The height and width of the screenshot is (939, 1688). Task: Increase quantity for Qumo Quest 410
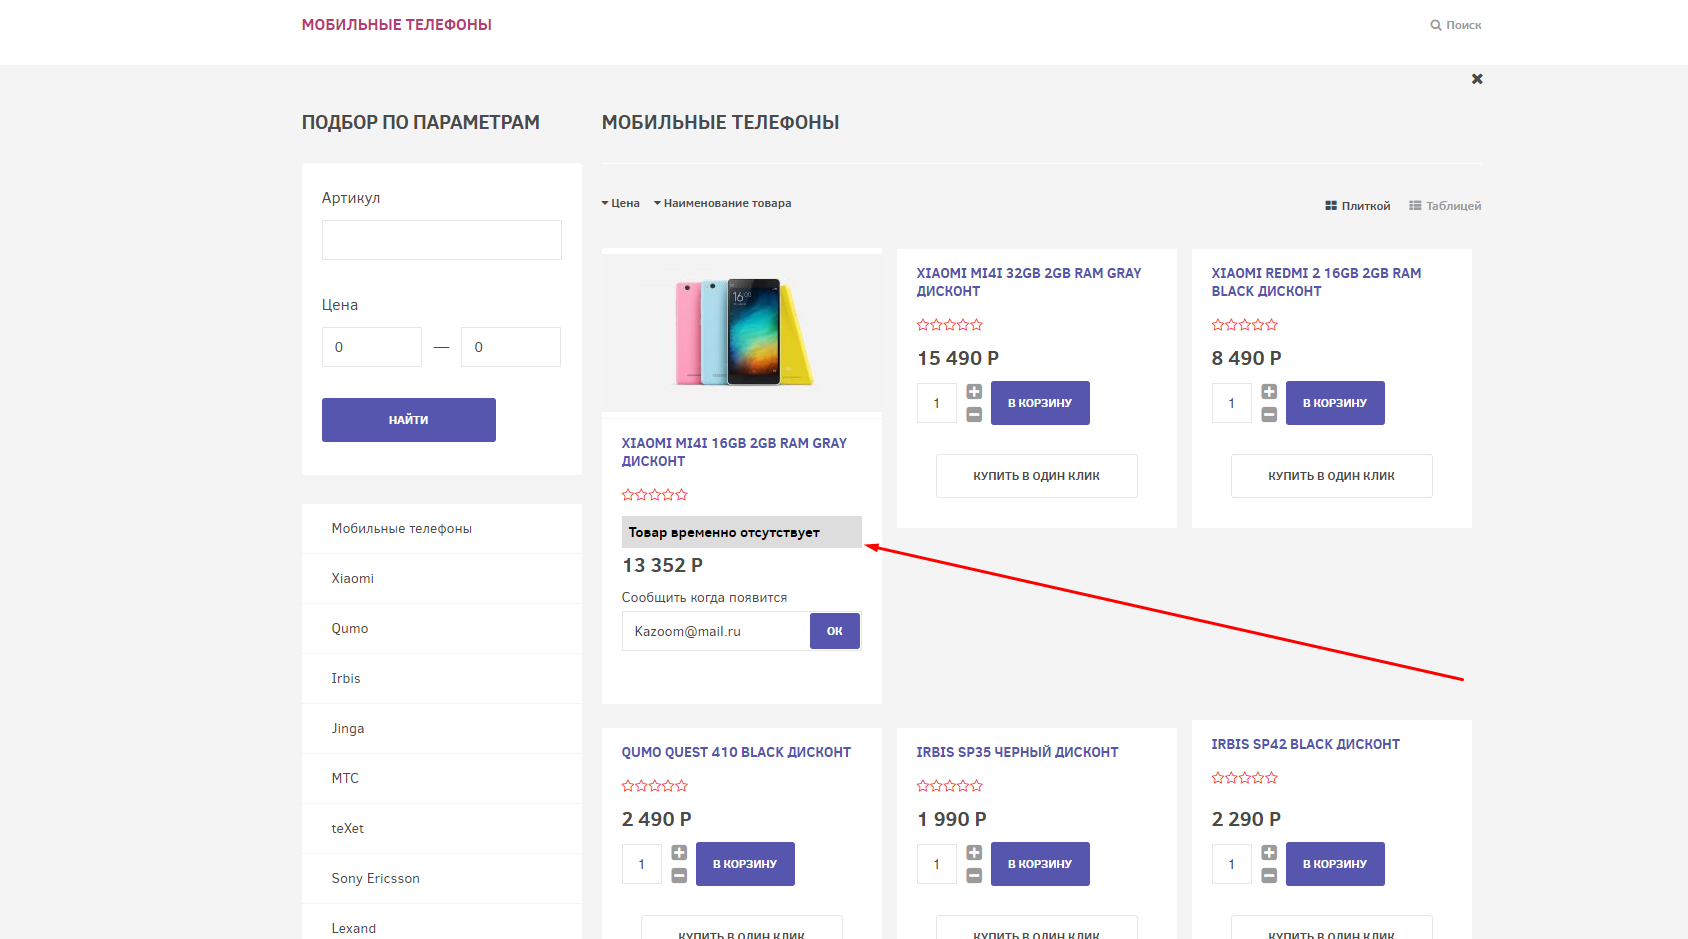pos(679,853)
